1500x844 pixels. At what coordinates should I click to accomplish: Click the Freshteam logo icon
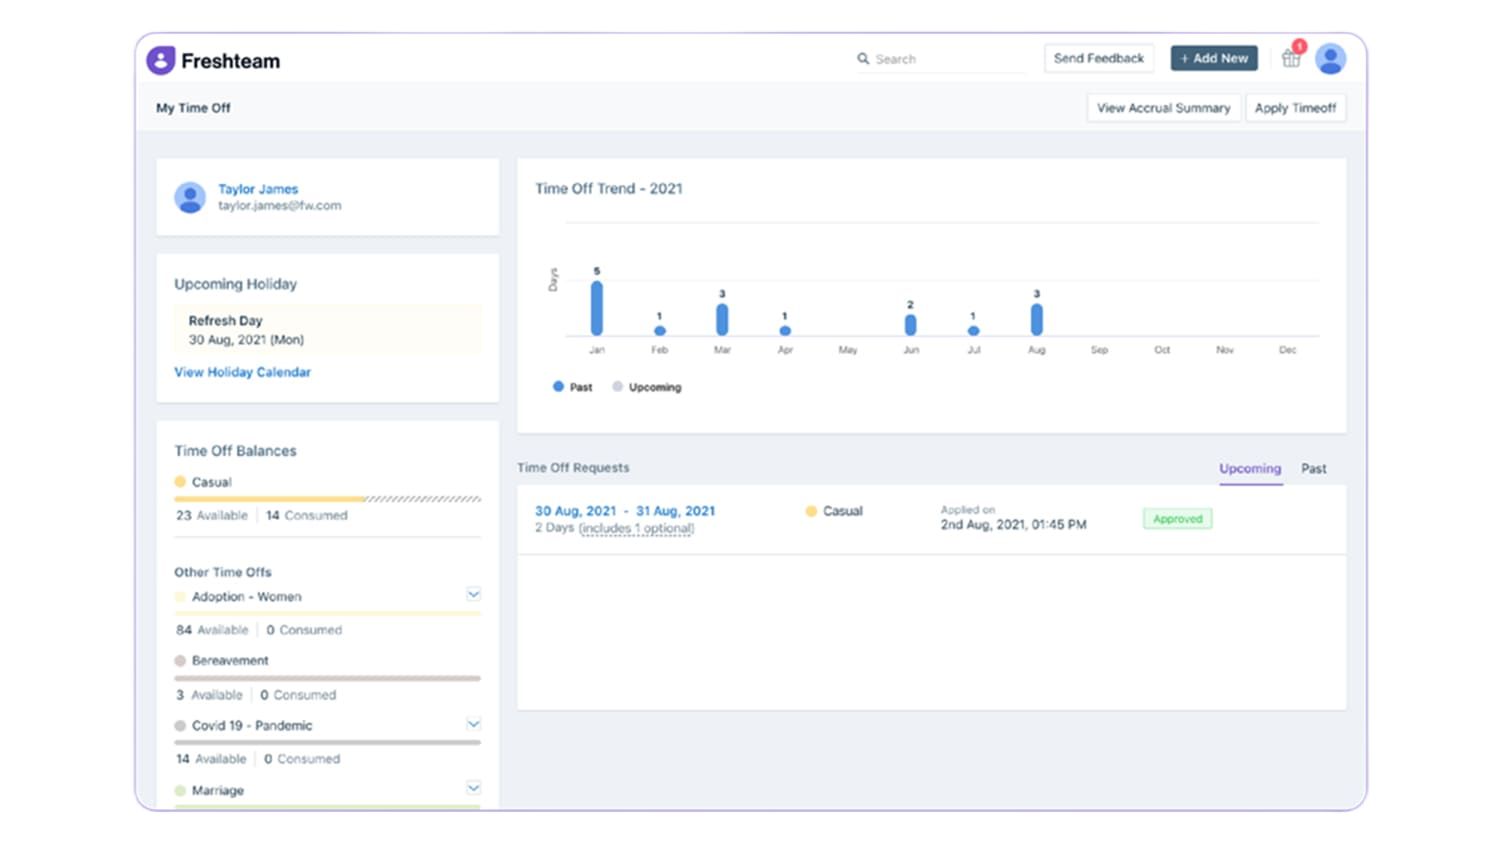click(161, 60)
